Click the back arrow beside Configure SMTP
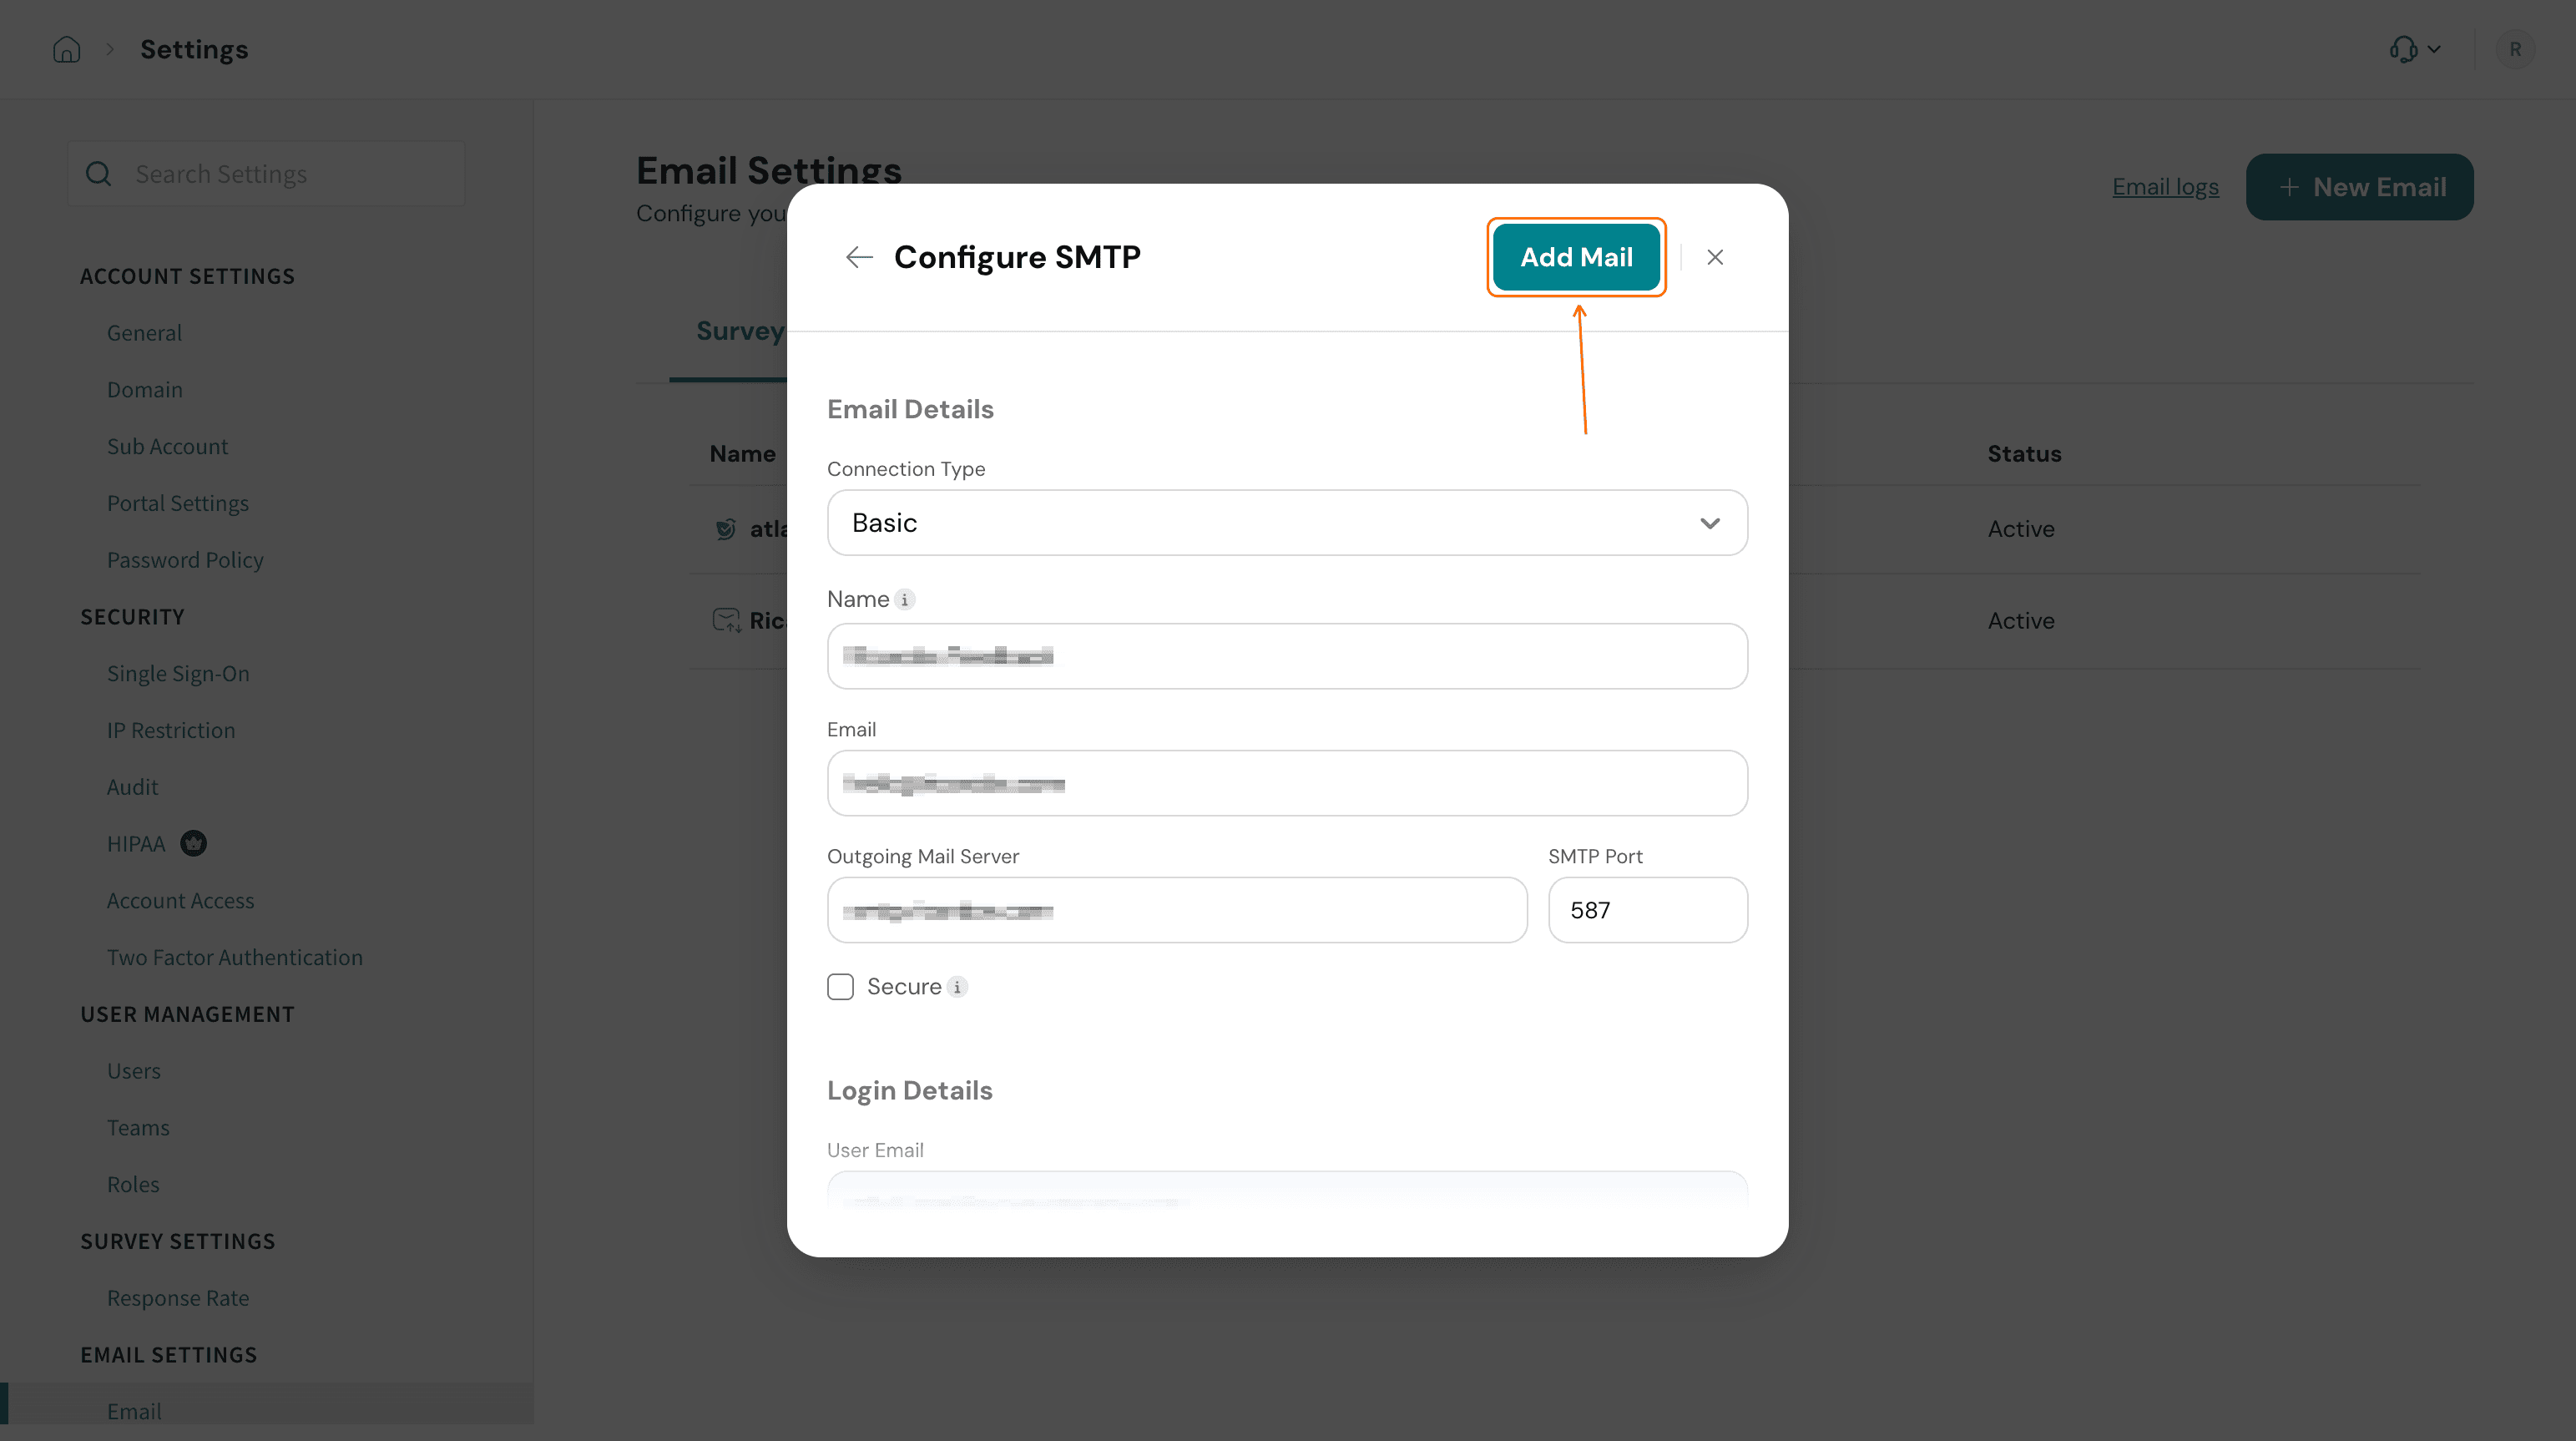 pos(859,257)
